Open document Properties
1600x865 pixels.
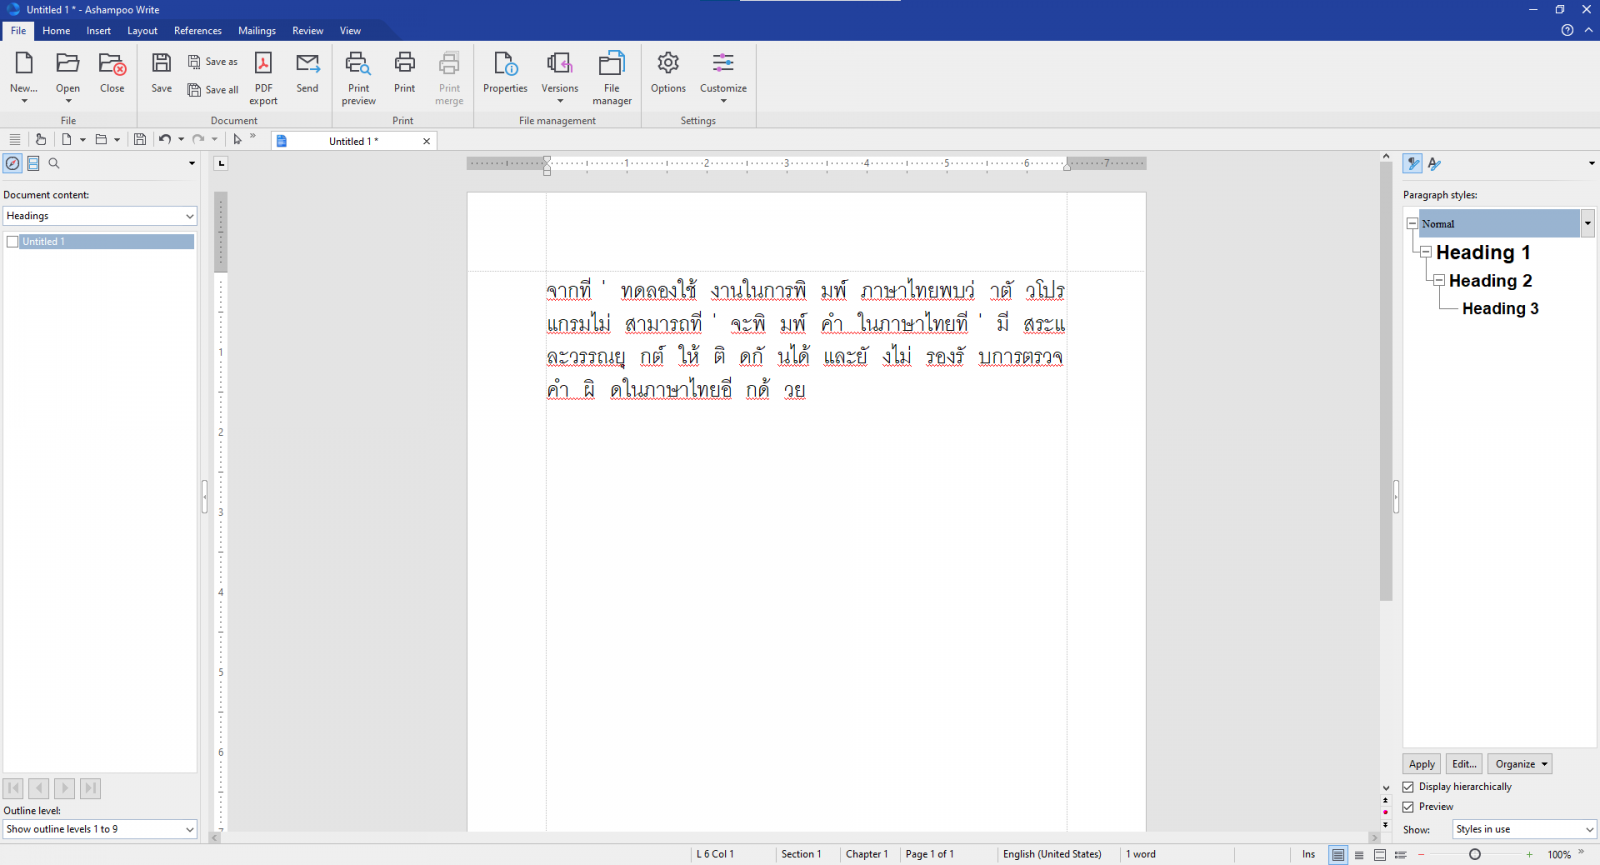505,65
